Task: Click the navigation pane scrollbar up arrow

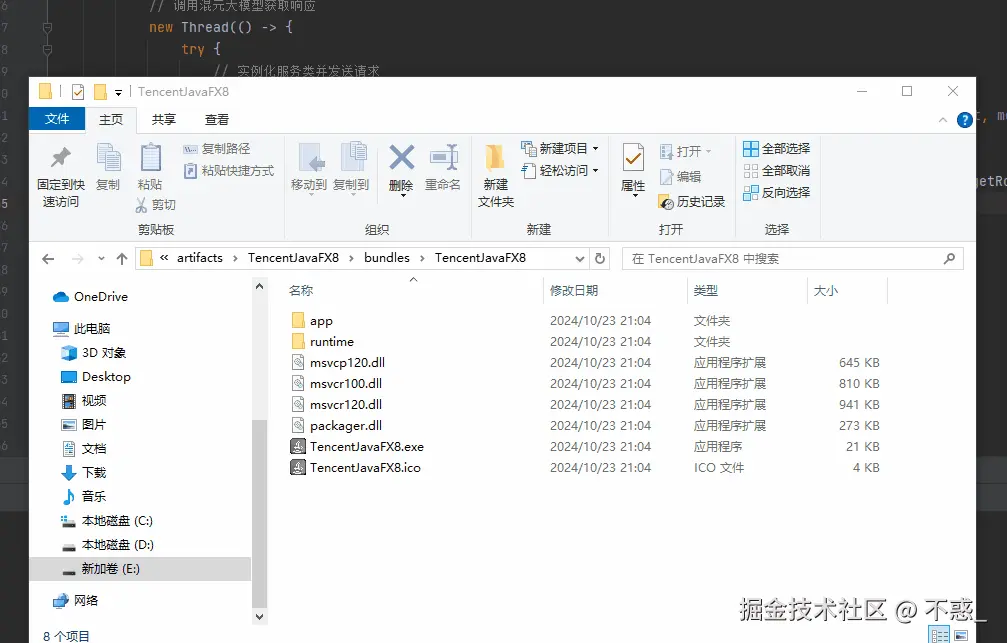Action: (x=259, y=286)
